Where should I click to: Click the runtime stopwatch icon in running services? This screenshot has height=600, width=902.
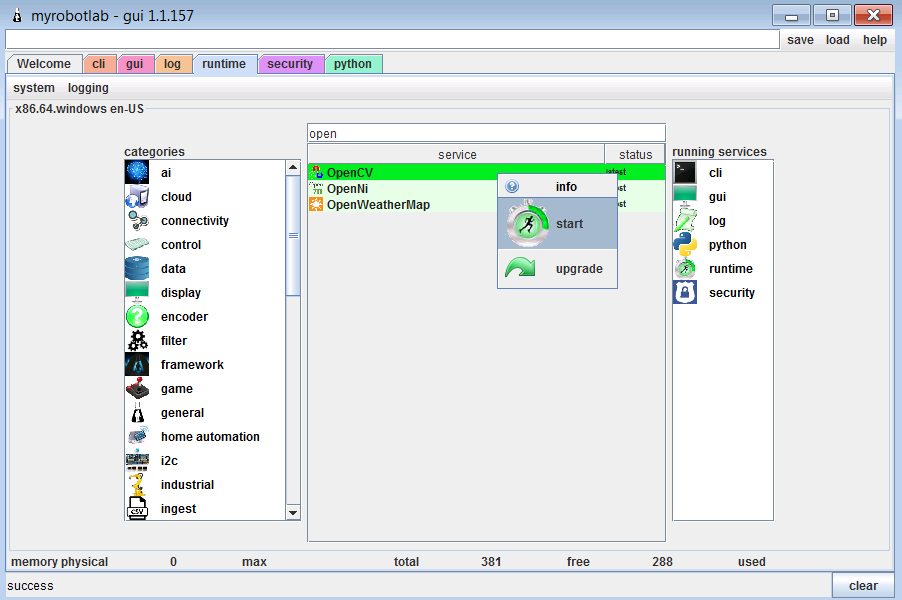coord(685,269)
